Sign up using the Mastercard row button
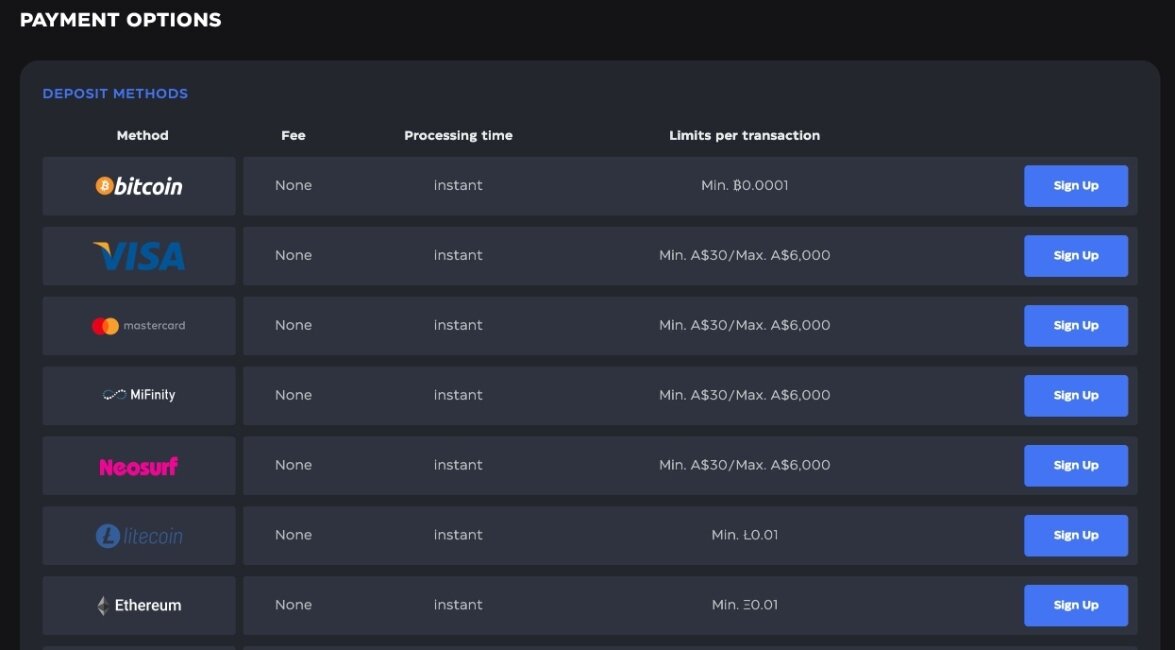Image resolution: width=1175 pixels, height=650 pixels. click(1075, 326)
